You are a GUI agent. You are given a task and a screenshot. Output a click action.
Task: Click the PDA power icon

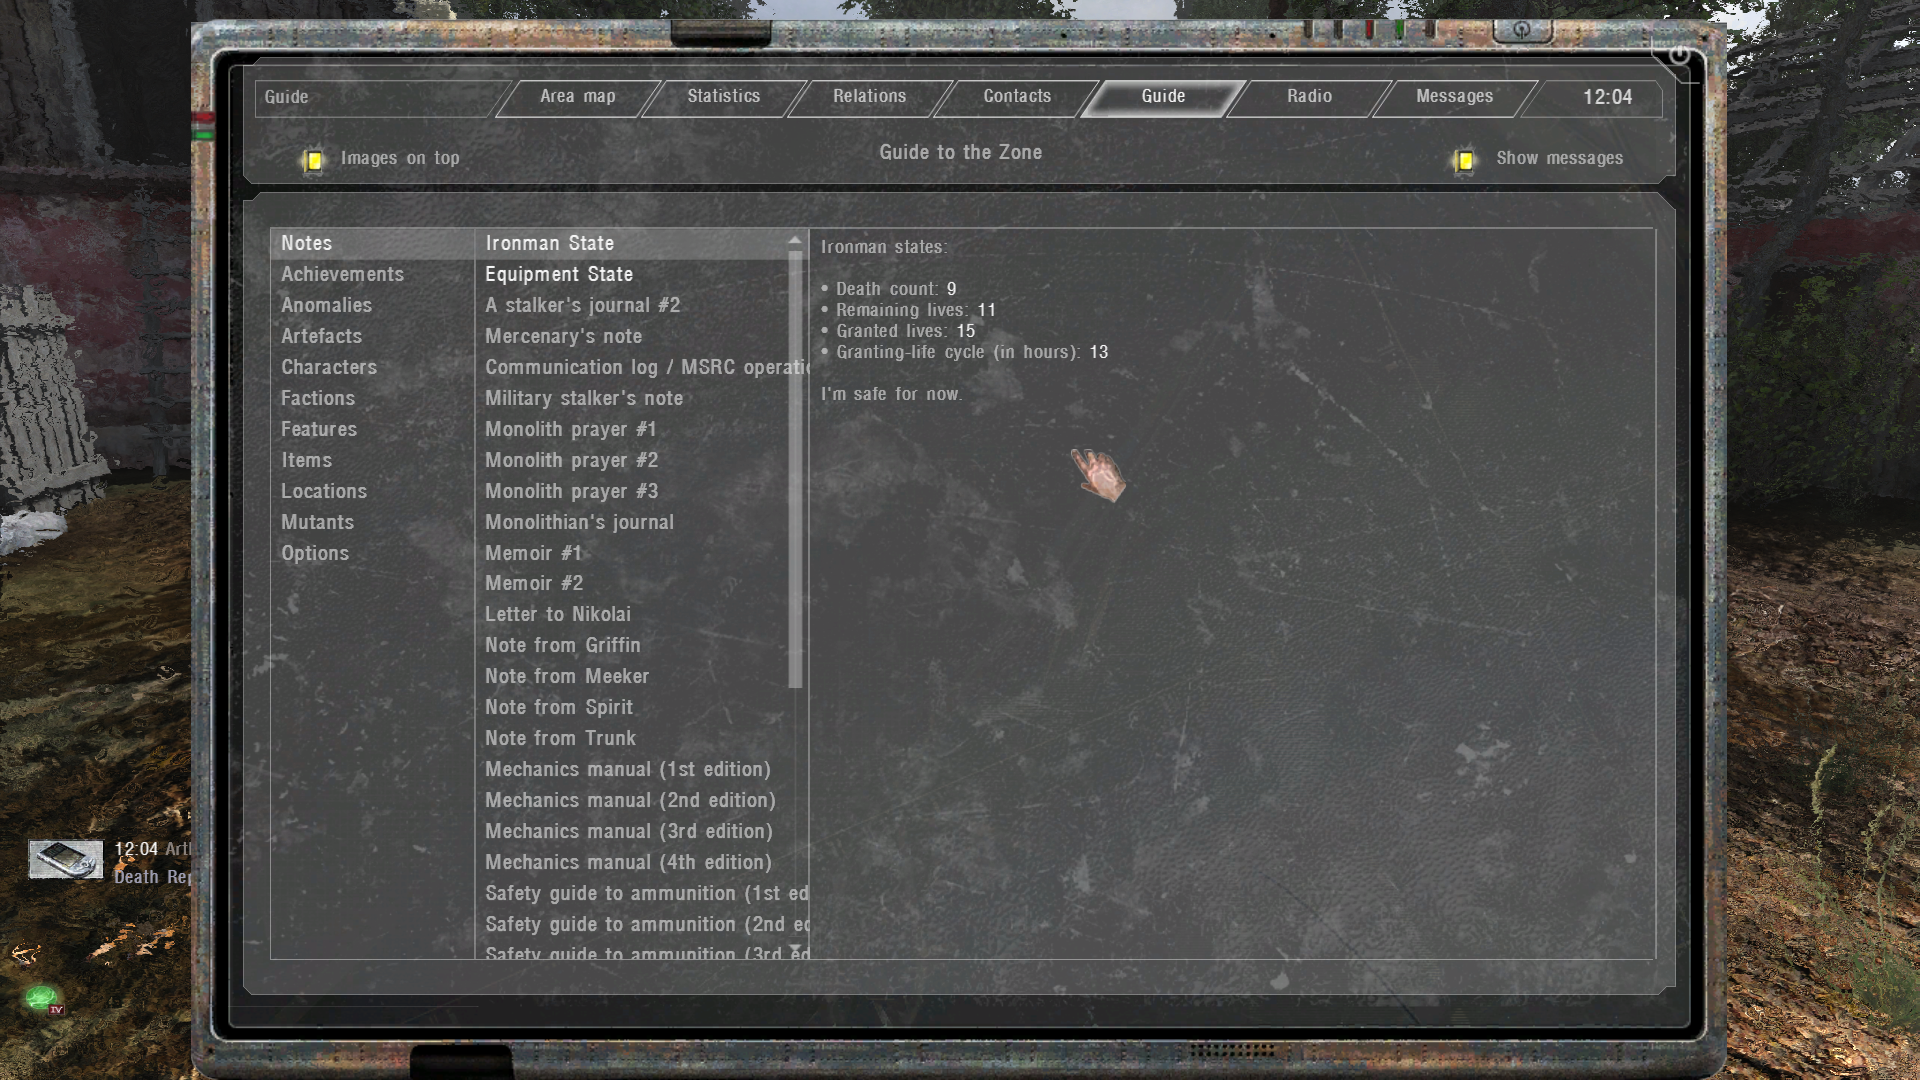(1679, 55)
